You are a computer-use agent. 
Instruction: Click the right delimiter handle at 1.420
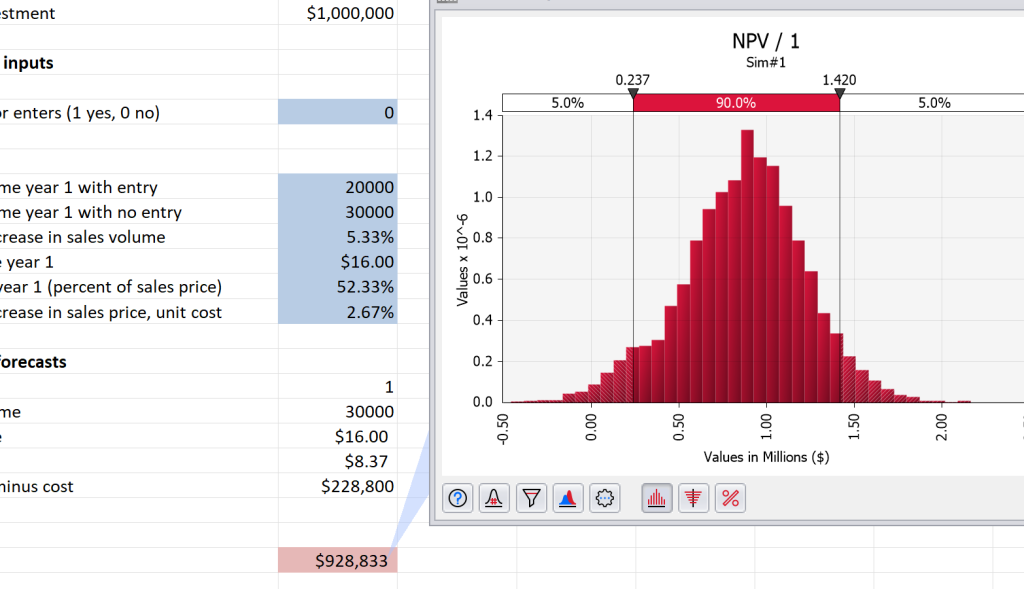(x=839, y=94)
